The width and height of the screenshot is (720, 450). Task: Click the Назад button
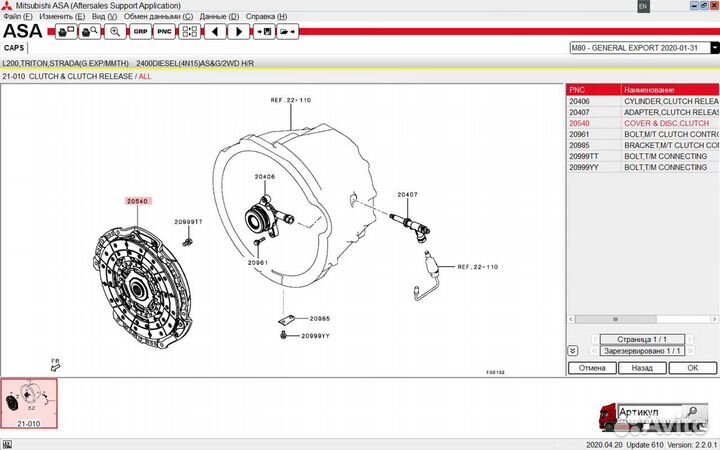point(643,367)
